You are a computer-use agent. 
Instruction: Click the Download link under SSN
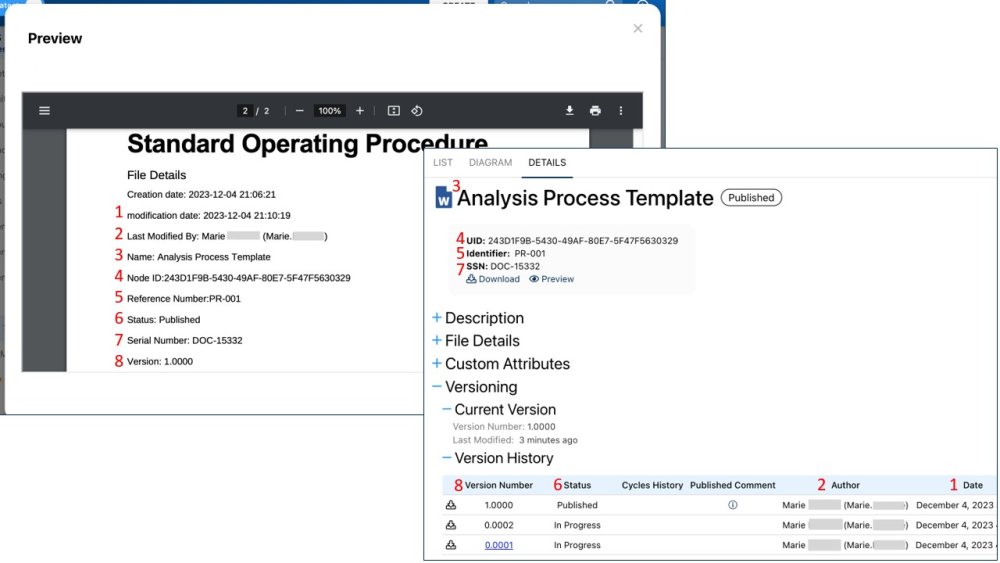[493, 279]
